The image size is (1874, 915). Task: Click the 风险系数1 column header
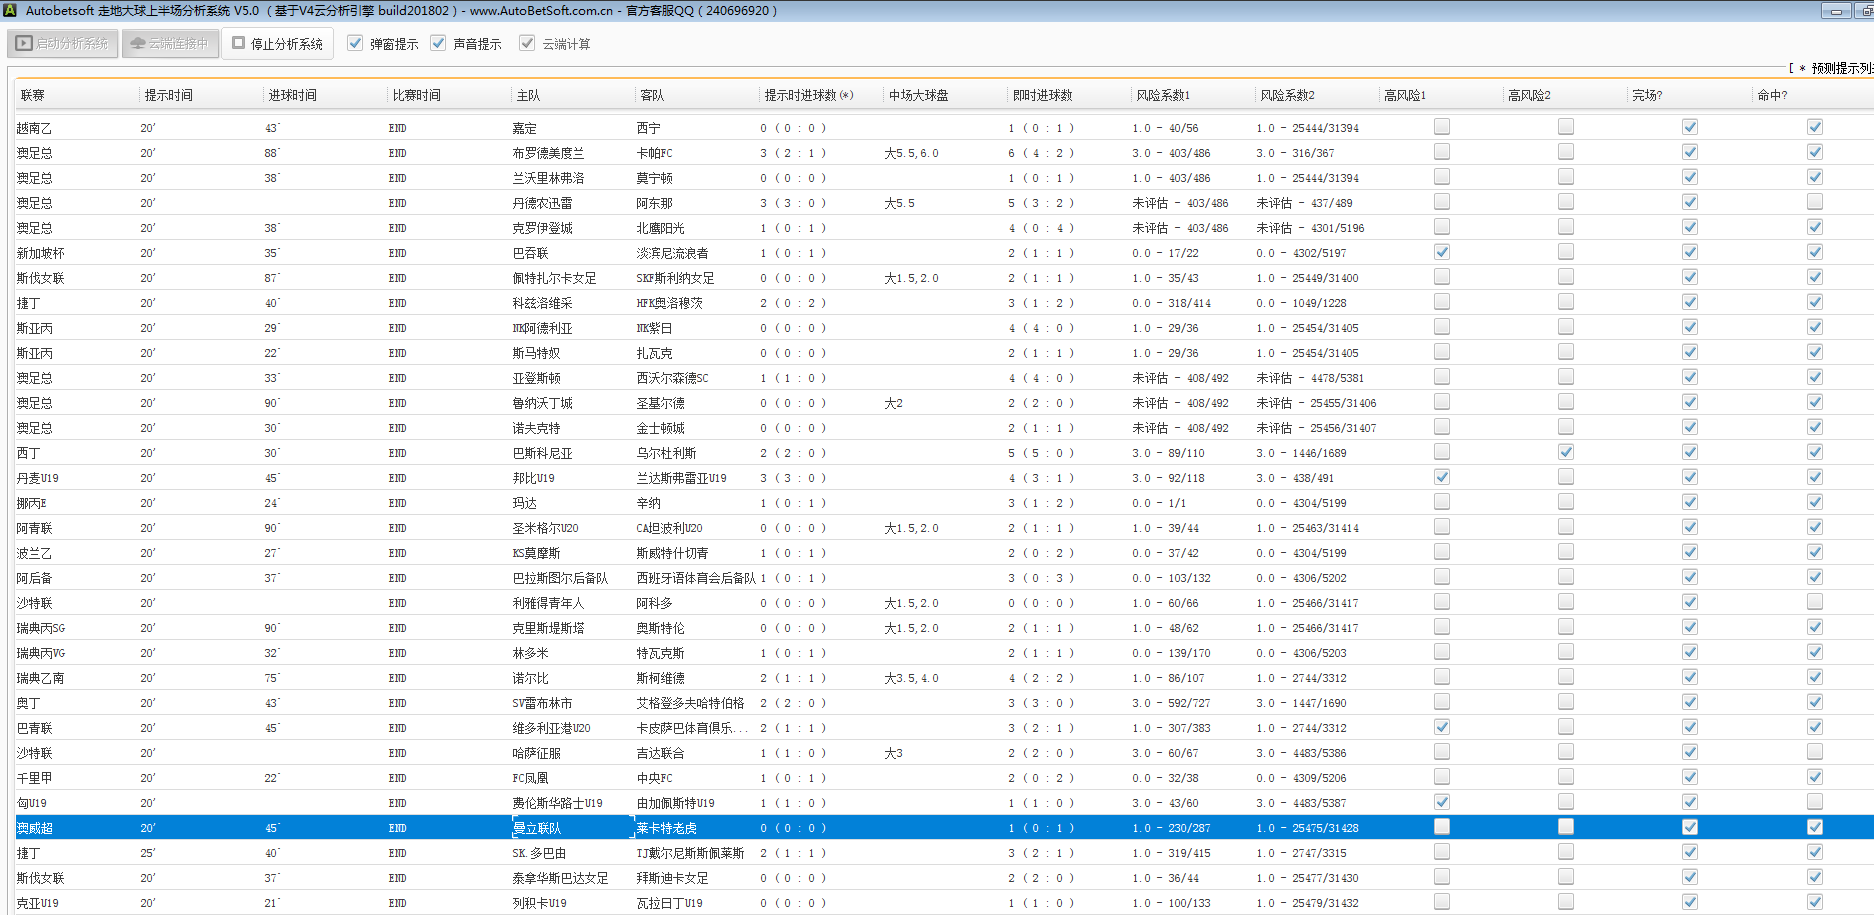[1162, 95]
